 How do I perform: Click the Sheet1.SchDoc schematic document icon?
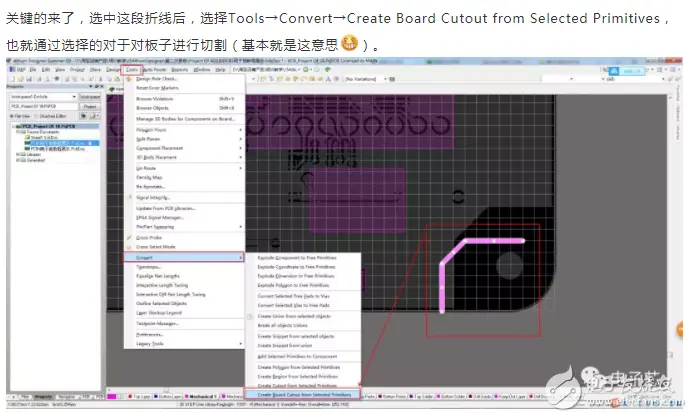tap(27, 138)
